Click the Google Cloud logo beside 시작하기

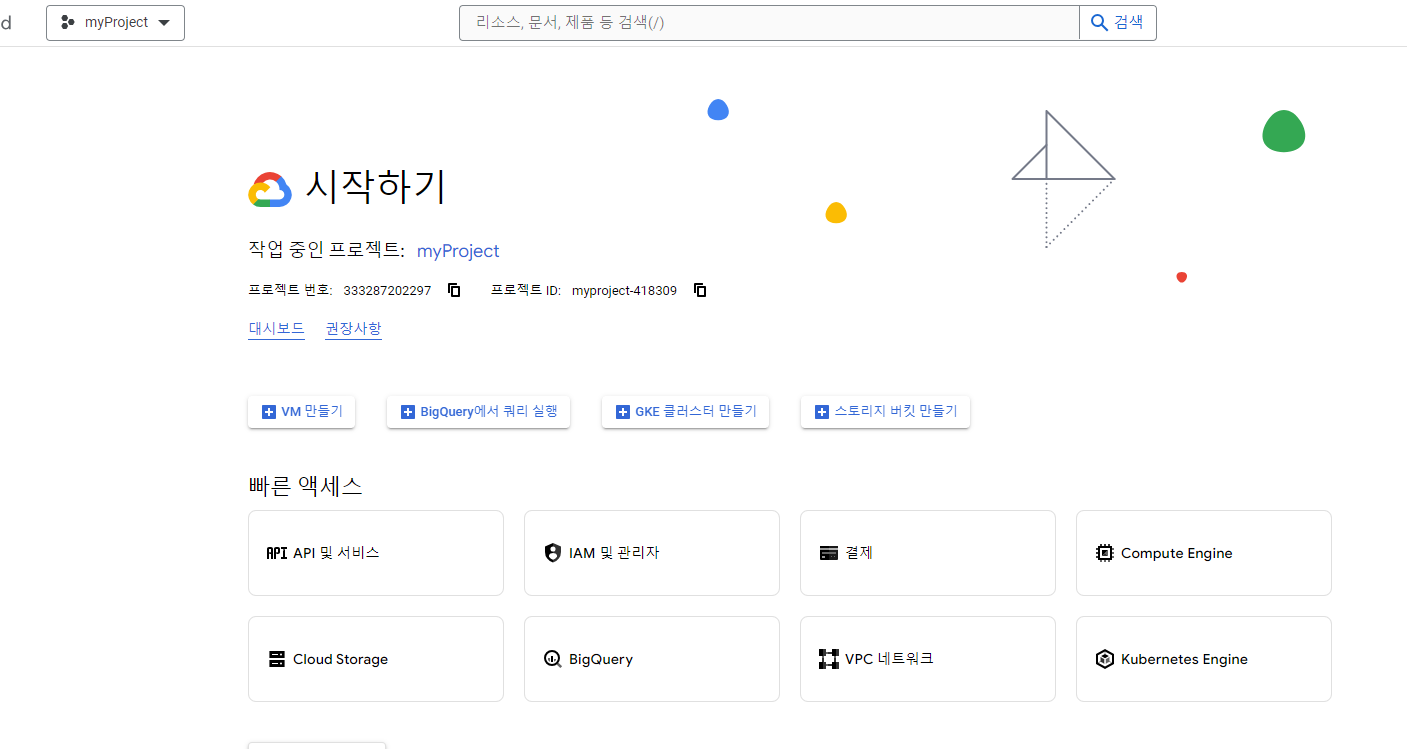(270, 190)
